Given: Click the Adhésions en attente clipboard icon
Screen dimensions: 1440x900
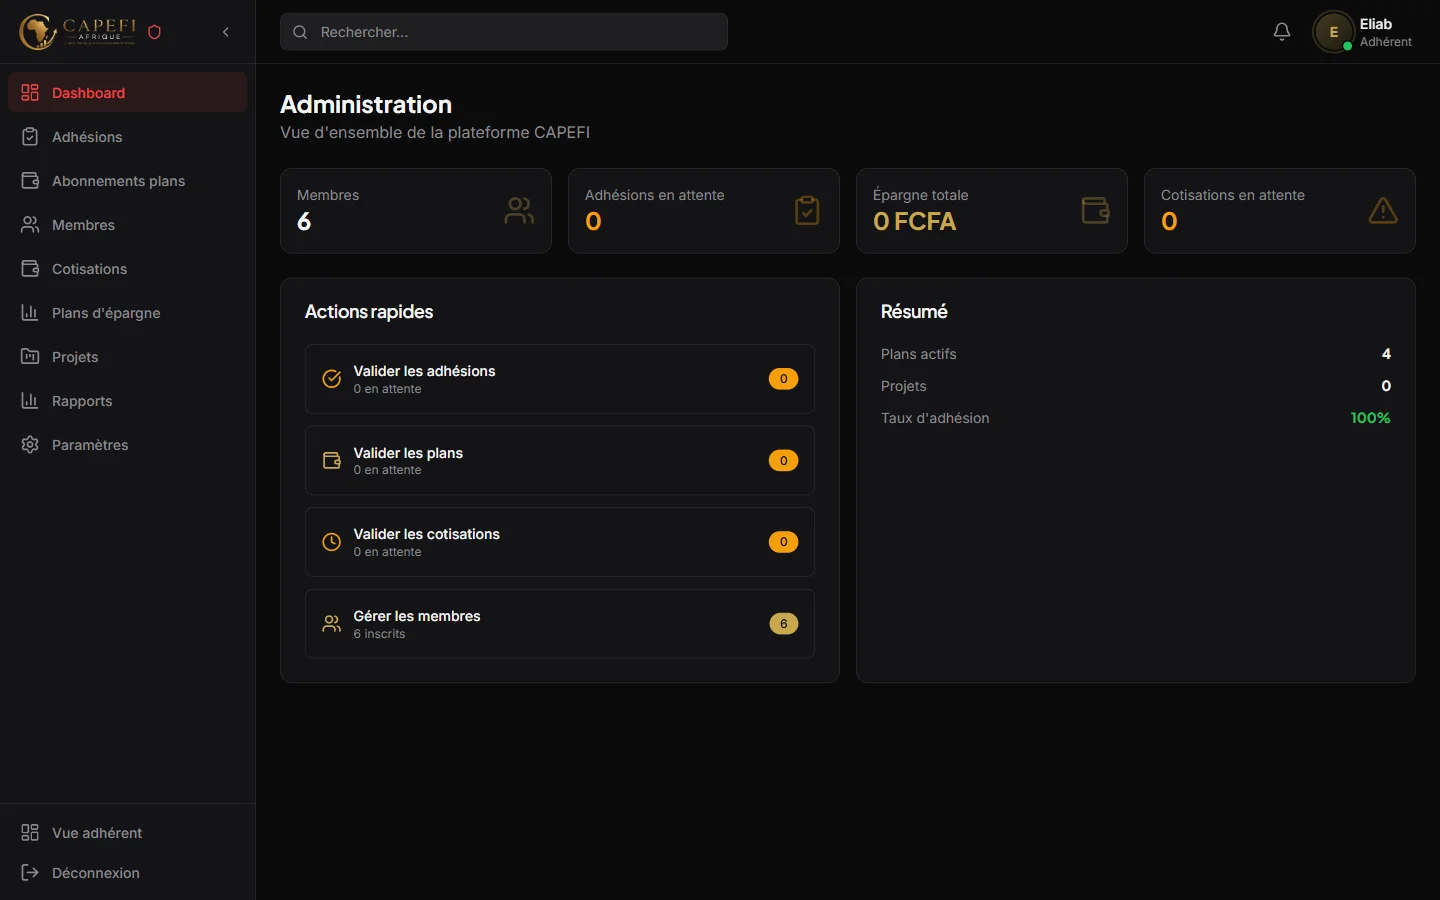Looking at the screenshot, I should (x=807, y=210).
